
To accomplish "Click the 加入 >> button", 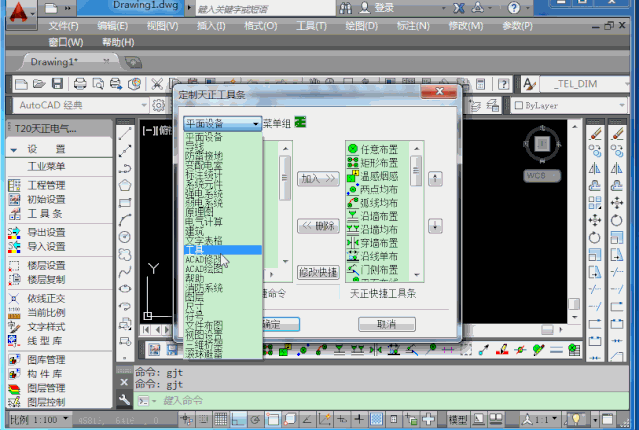I will pos(318,179).
